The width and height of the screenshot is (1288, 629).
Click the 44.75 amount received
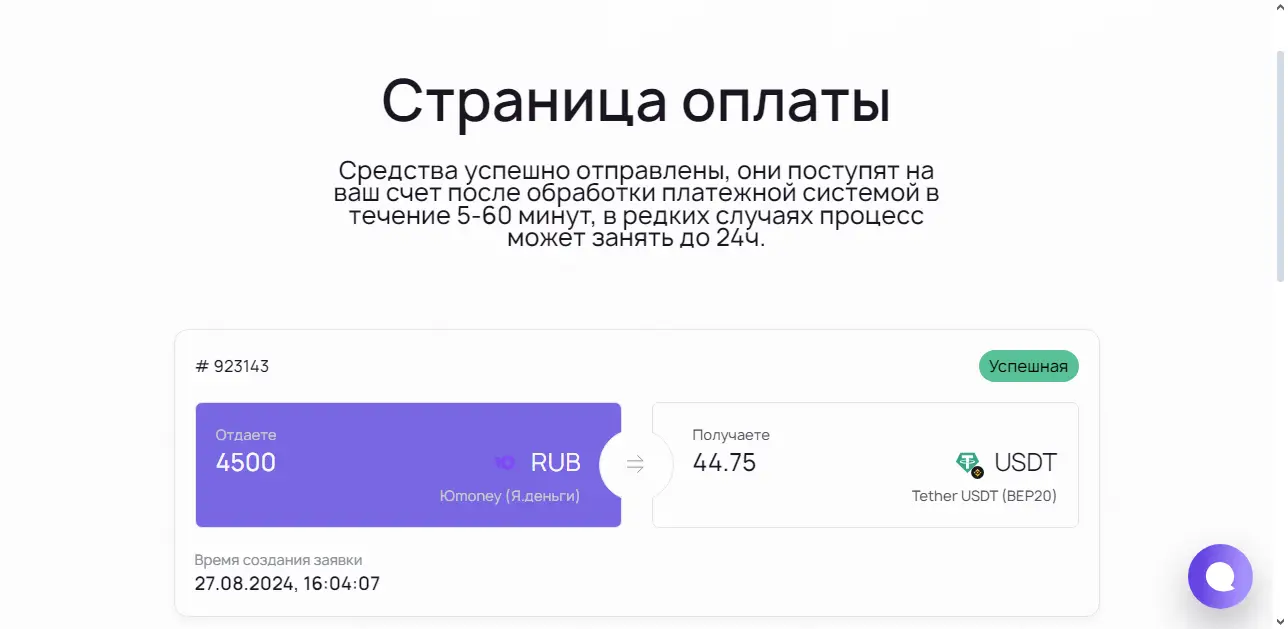pos(724,463)
